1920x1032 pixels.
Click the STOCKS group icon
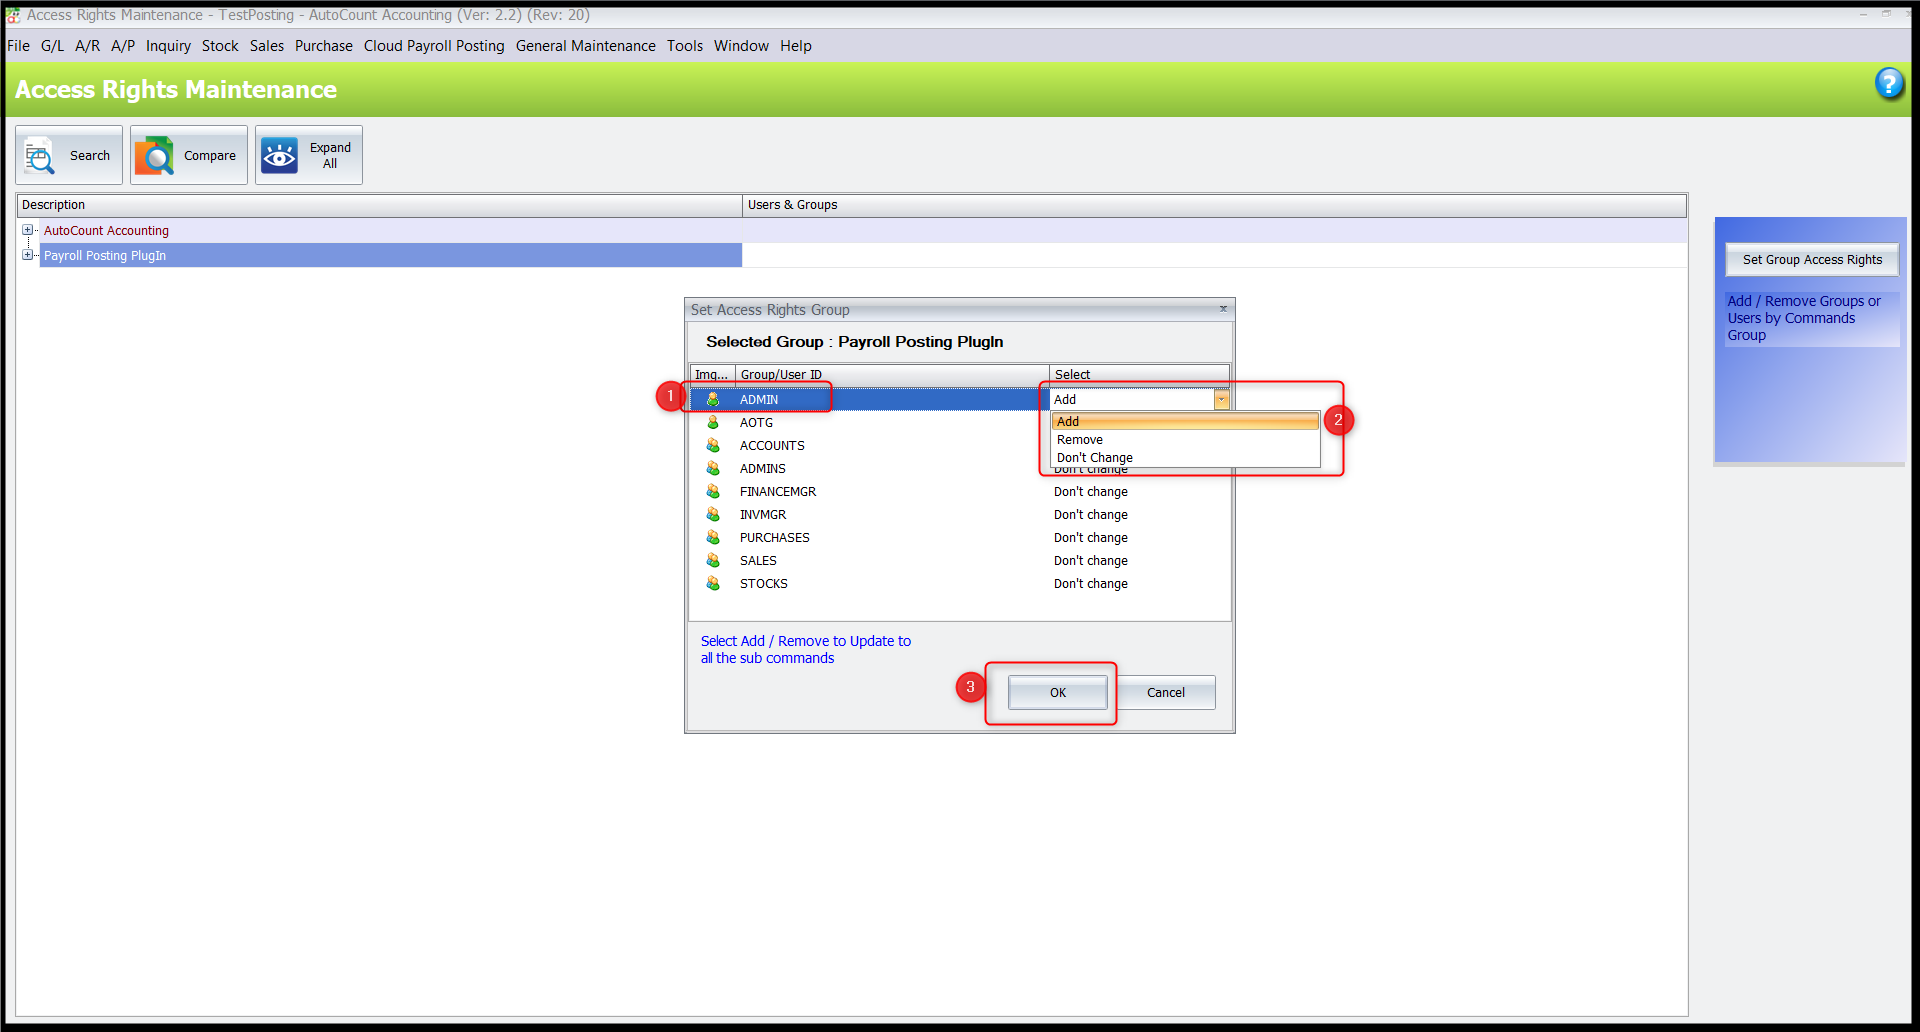713,583
